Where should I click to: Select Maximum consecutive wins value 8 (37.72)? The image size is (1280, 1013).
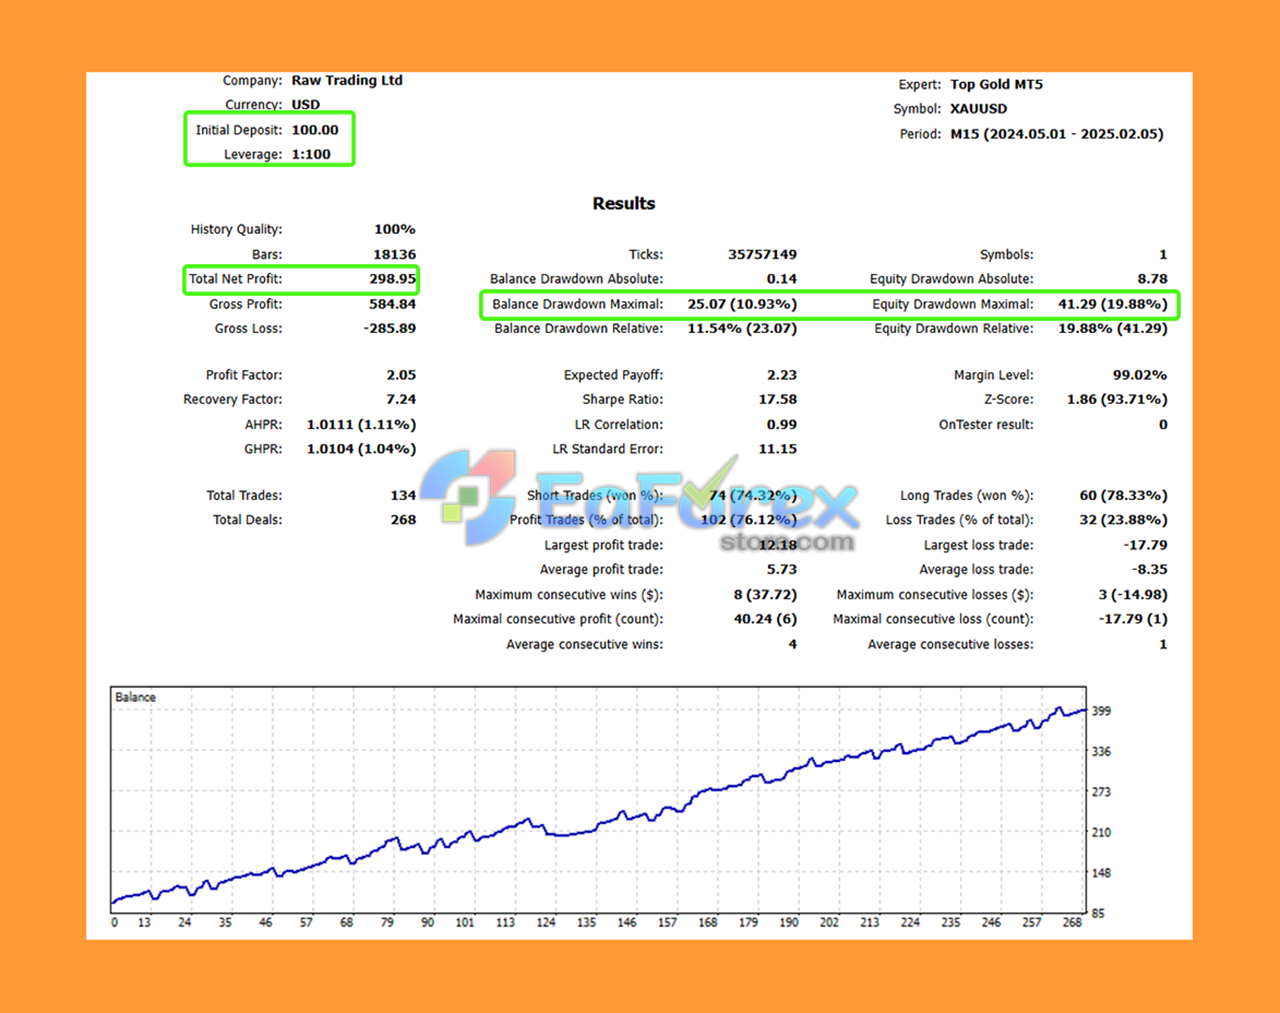click(765, 594)
